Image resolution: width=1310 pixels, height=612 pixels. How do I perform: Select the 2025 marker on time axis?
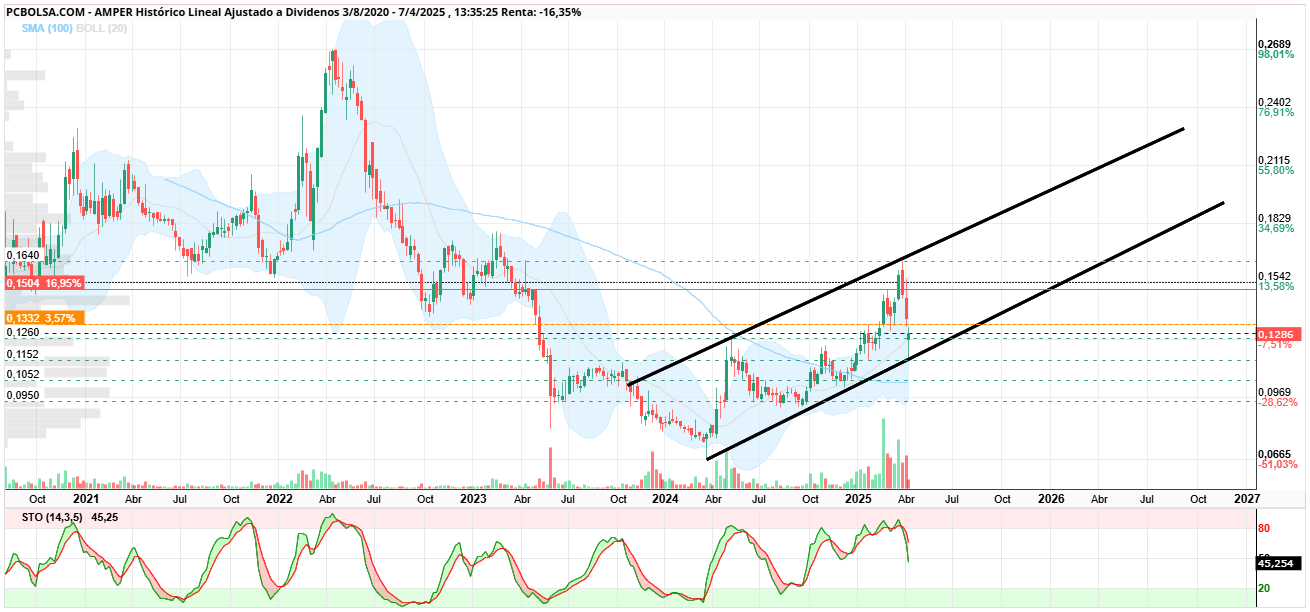tap(858, 498)
